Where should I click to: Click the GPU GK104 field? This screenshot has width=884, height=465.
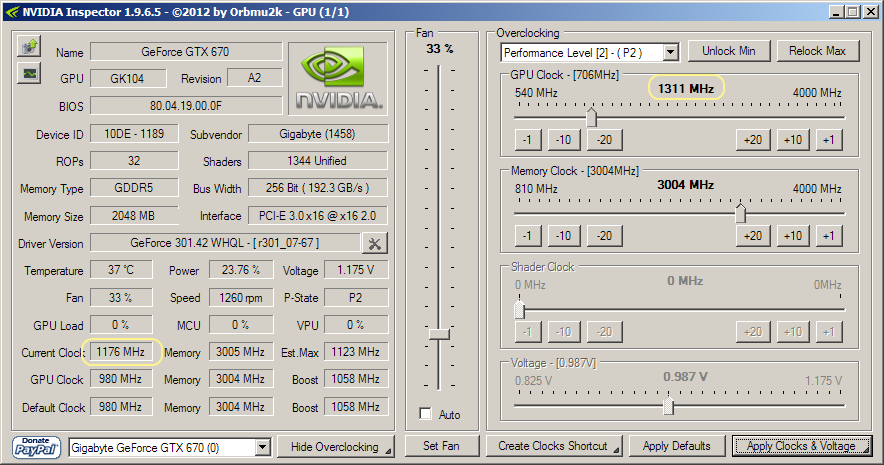tap(128, 79)
